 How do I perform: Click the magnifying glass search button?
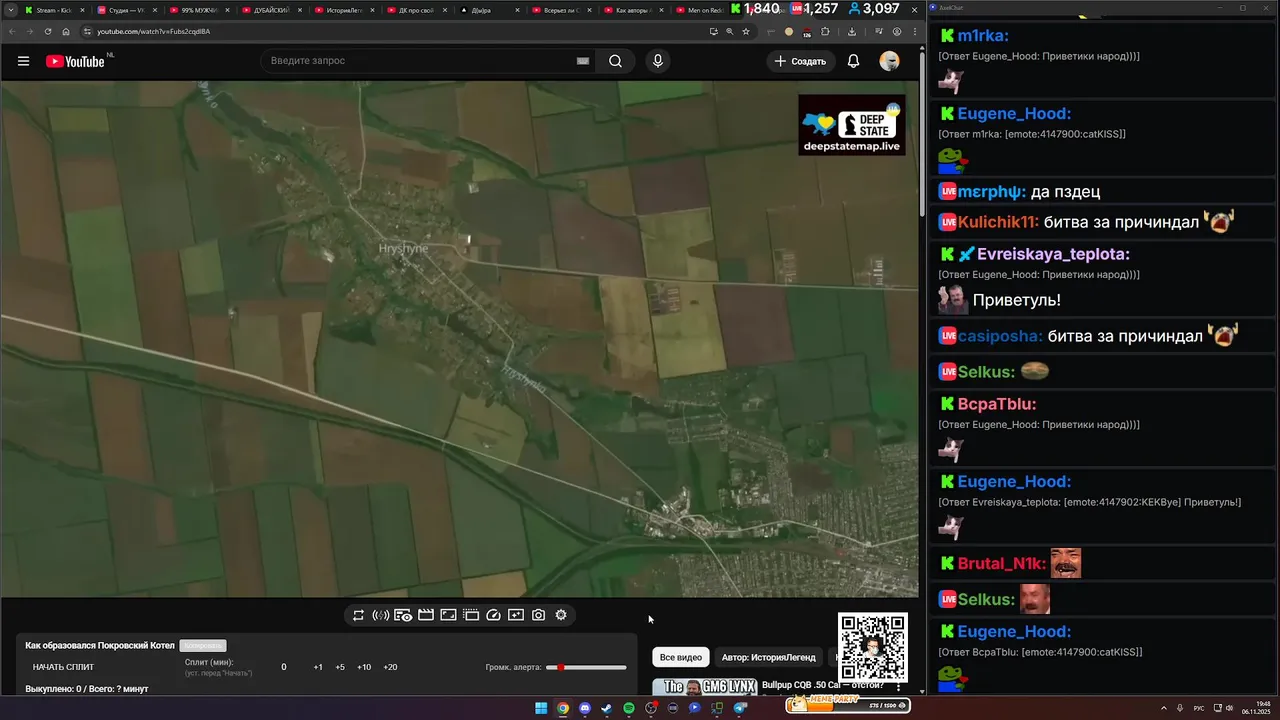coord(615,61)
